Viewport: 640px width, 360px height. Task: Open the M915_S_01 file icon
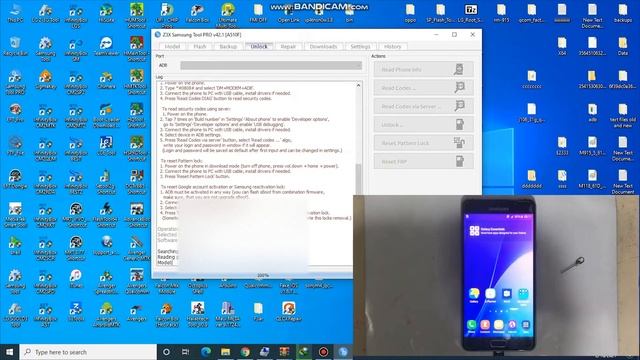(x=592, y=146)
